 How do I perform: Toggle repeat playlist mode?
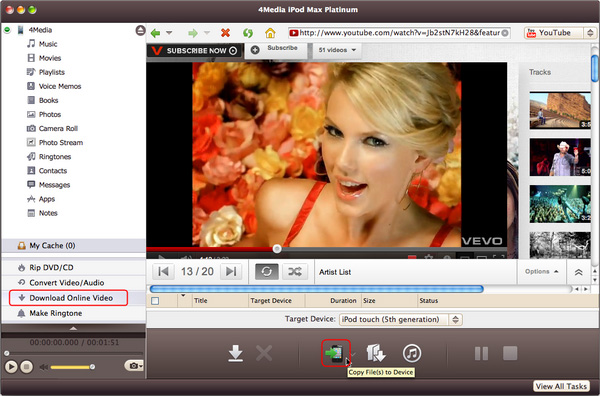click(267, 272)
